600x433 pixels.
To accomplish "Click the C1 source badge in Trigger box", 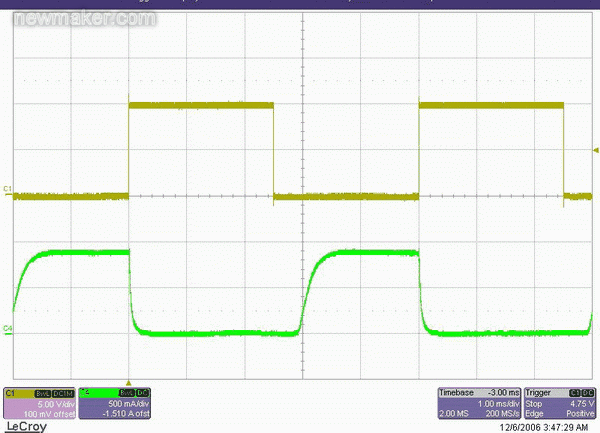I will click(571, 393).
